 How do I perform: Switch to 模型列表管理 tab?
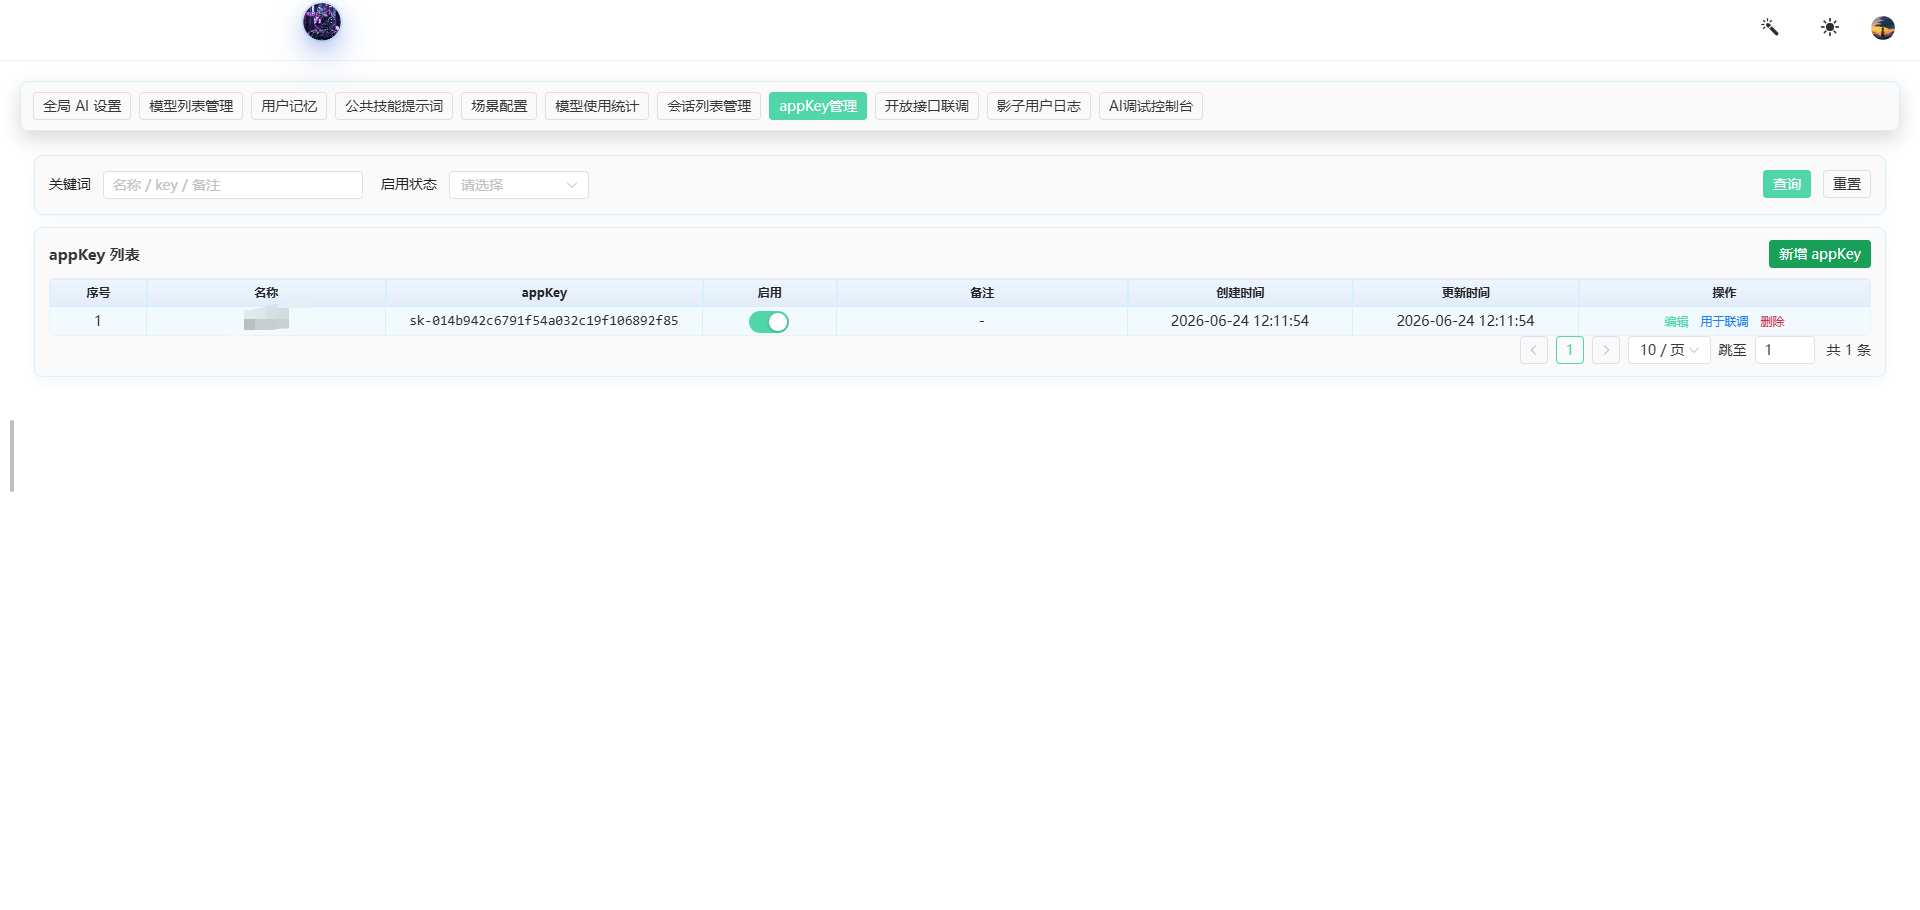[x=191, y=106]
